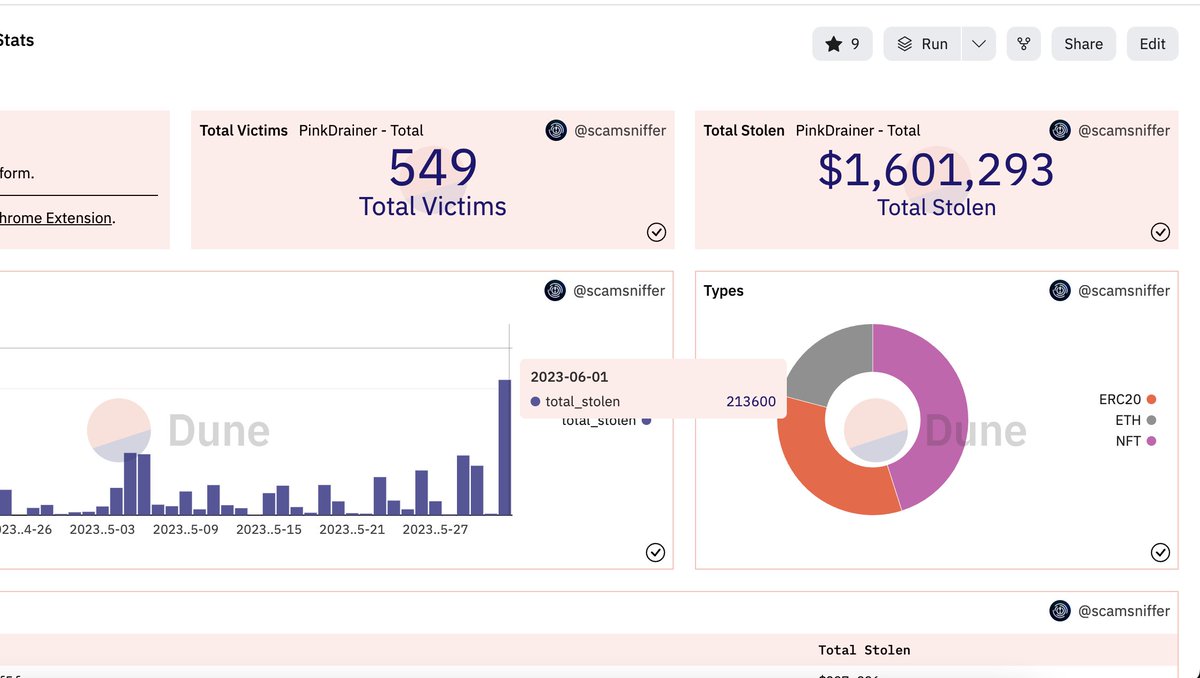Star the dashboard using the star icon
This screenshot has width=1200, height=678.
tap(834, 43)
